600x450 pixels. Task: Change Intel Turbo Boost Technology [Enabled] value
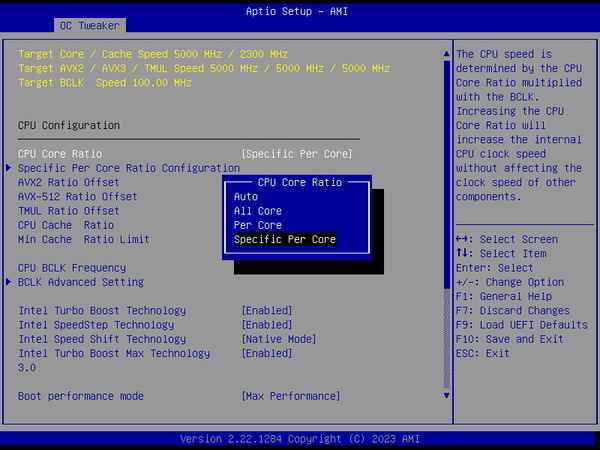(x=267, y=310)
